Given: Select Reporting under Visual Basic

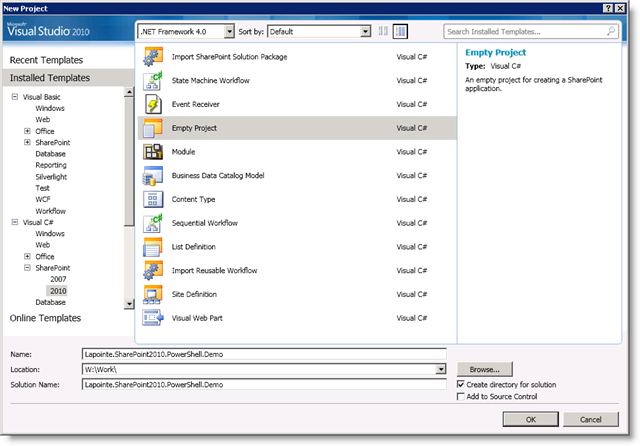Looking at the screenshot, I should [x=51, y=165].
